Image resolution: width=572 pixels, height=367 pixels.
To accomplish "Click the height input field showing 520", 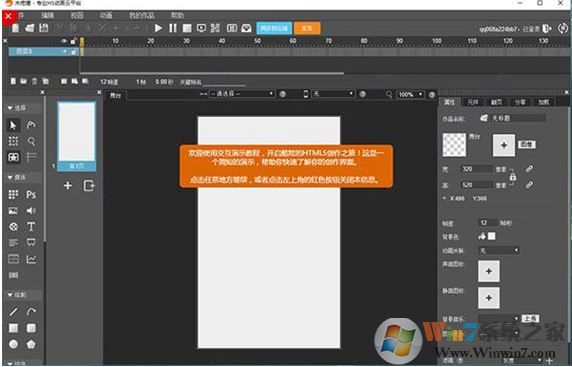I will [x=476, y=185].
